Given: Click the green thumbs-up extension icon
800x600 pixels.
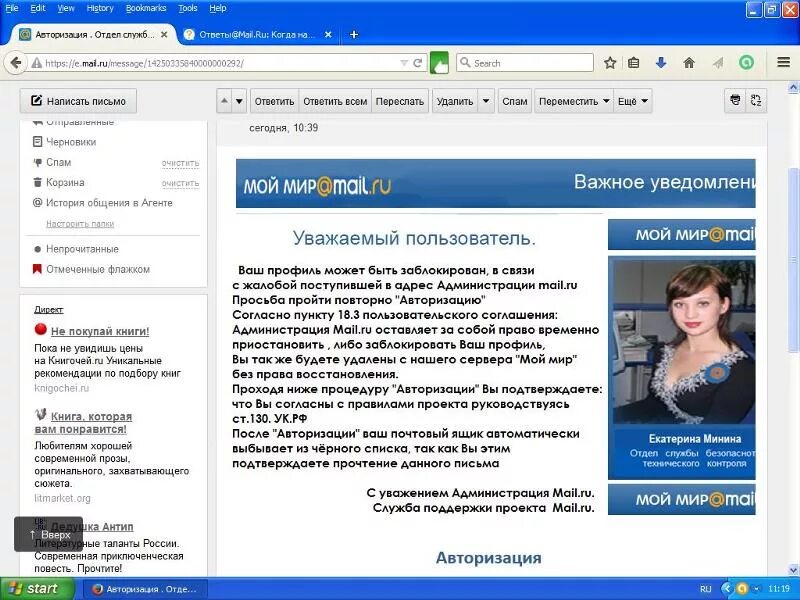Looking at the screenshot, I should point(439,63).
